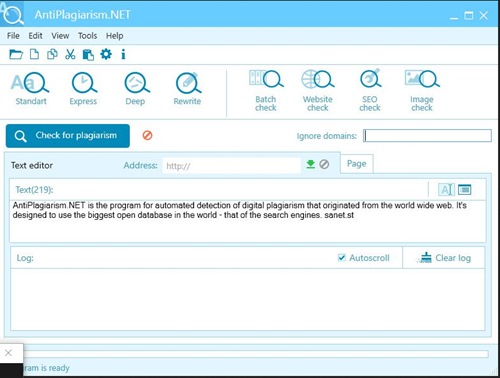This screenshot has height=378, width=500.
Task: Open the Tools menu
Action: 87,36
